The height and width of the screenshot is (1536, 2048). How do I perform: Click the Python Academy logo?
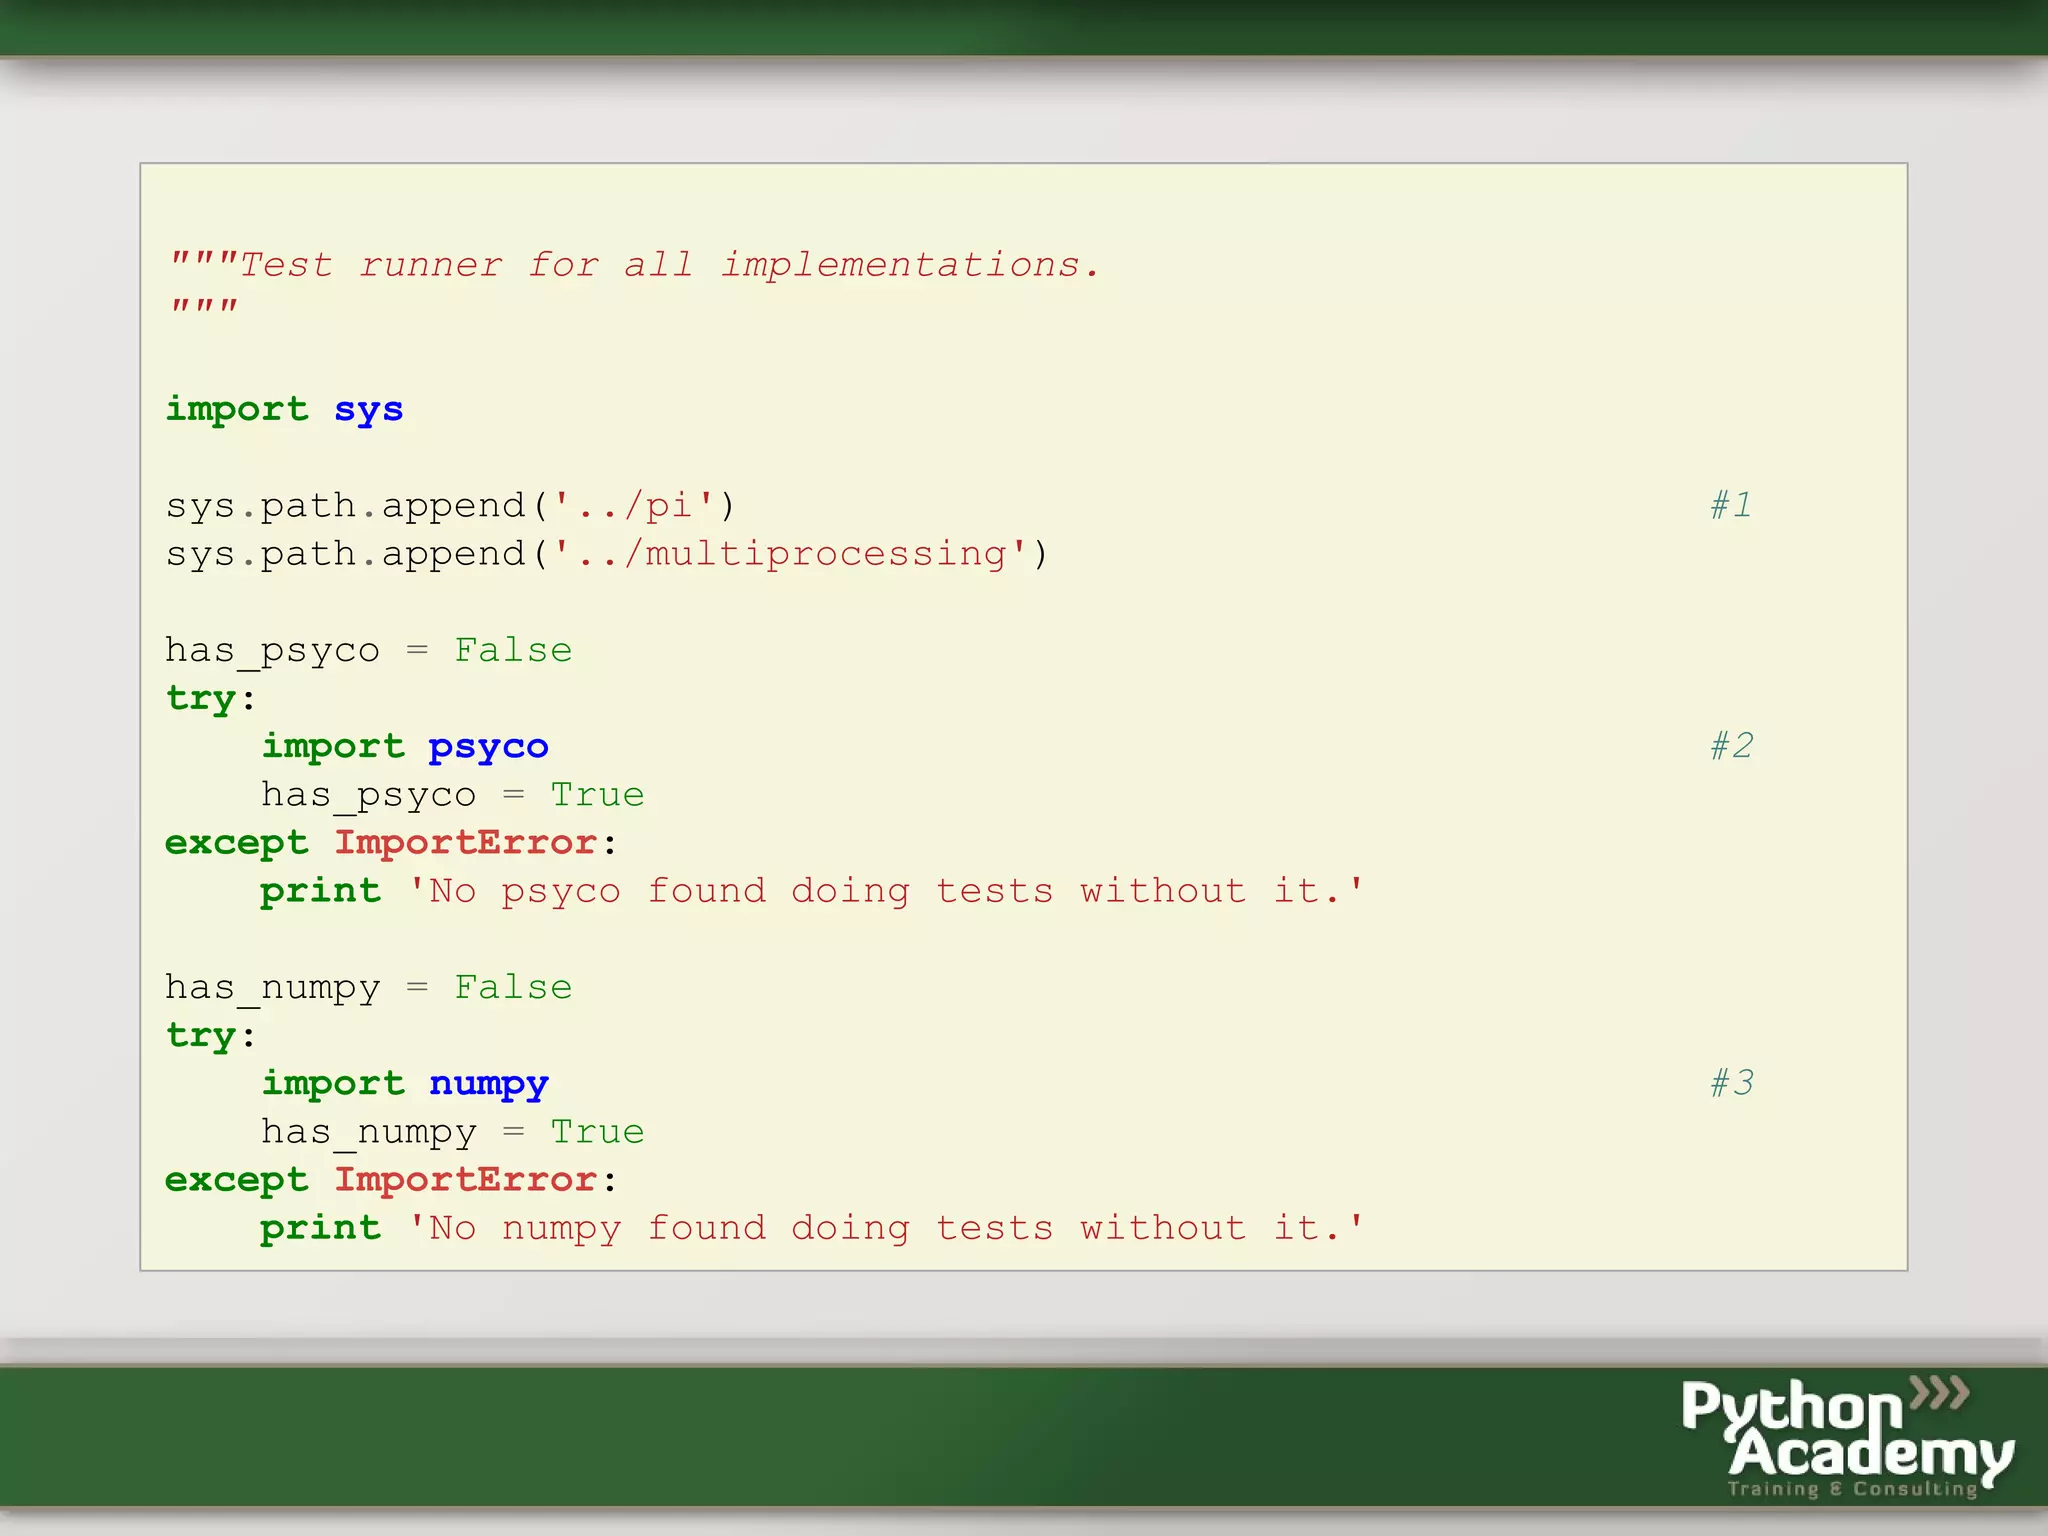[1847, 1437]
